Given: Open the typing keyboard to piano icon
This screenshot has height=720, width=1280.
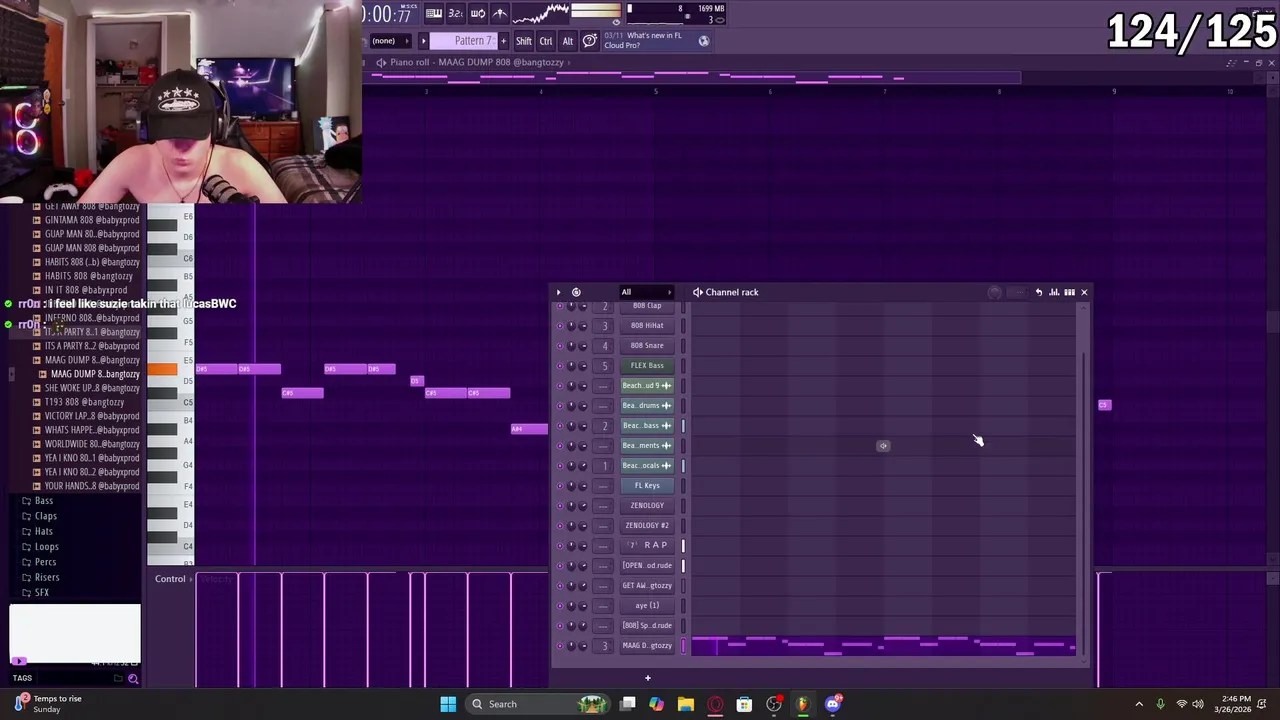Looking at the screenshot, I should pyautogui.click(x=434, y=13).
